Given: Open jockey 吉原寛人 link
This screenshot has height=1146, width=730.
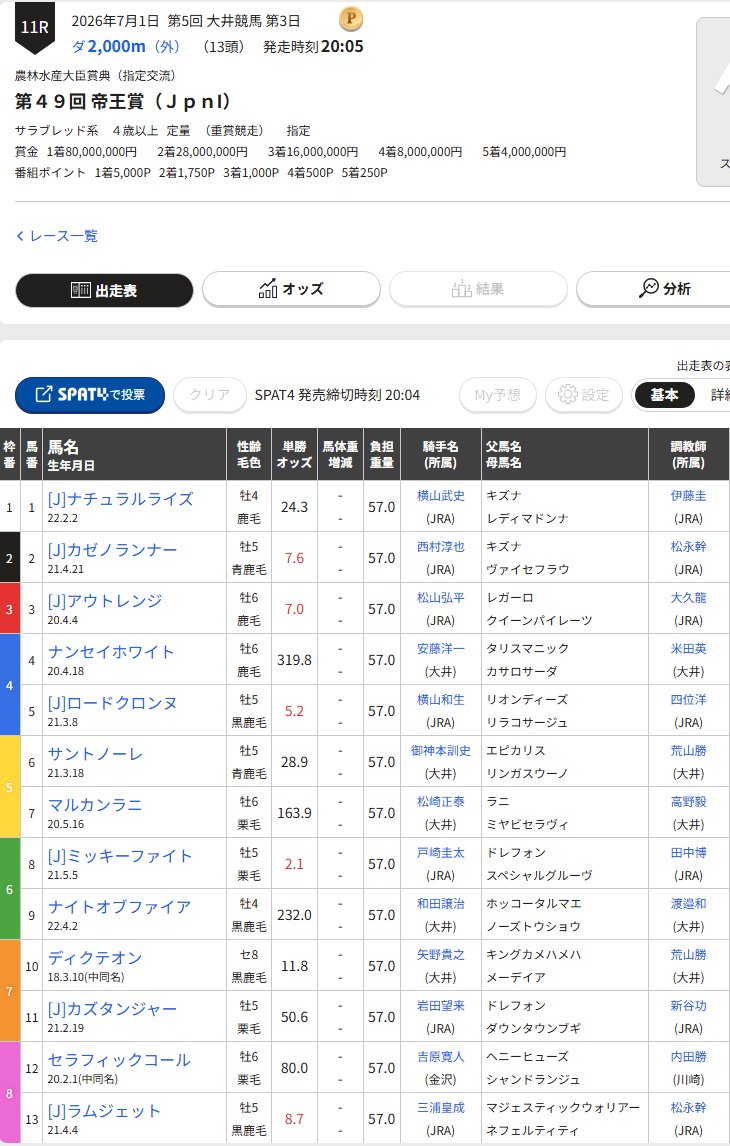Looking at the screenshot, I should (x=441, y=1057).
